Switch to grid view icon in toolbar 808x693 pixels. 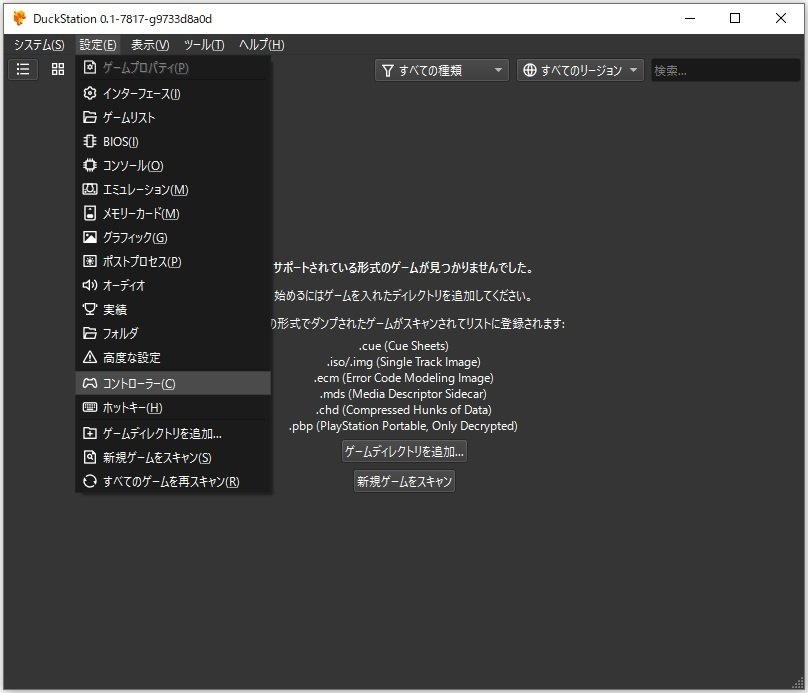(58, 69)
